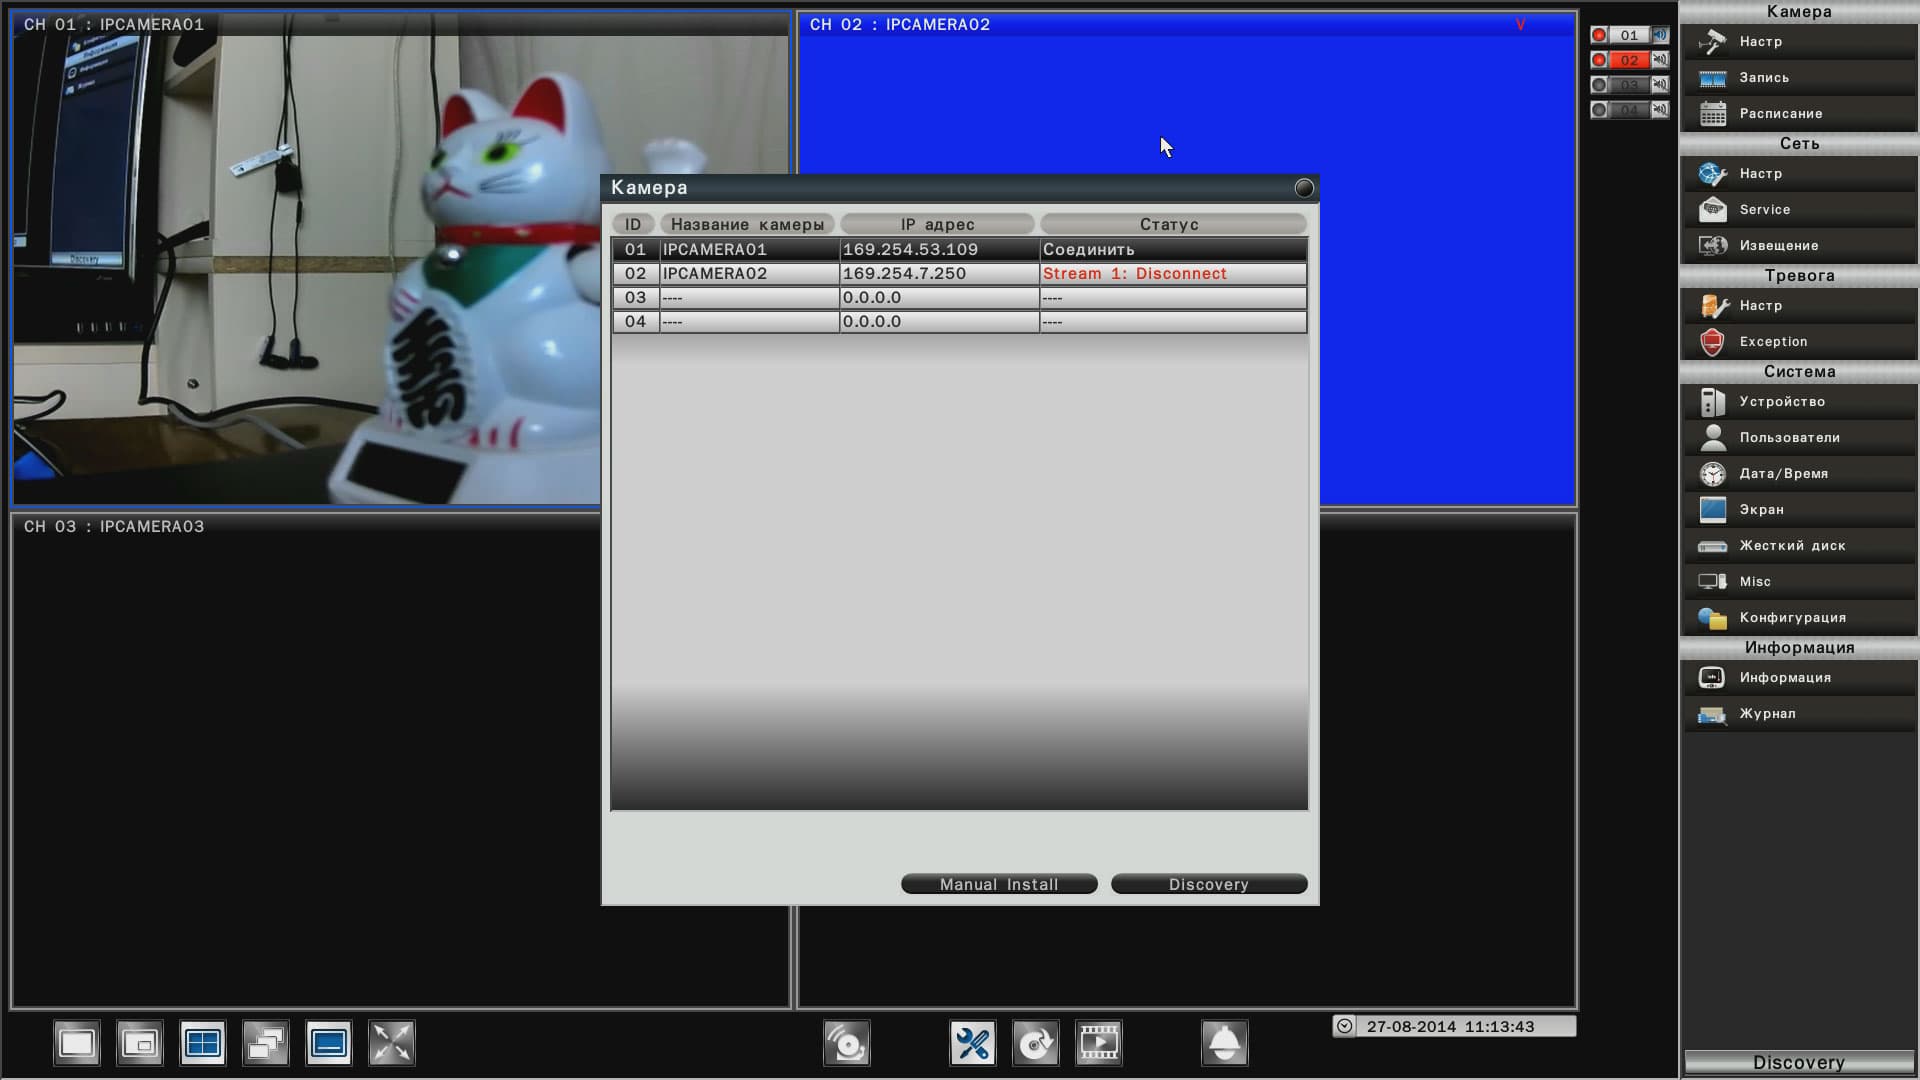Enable audio on channel 02
The width and height of the screenshot is (1920, 1080).
[x=1660, y=60]
